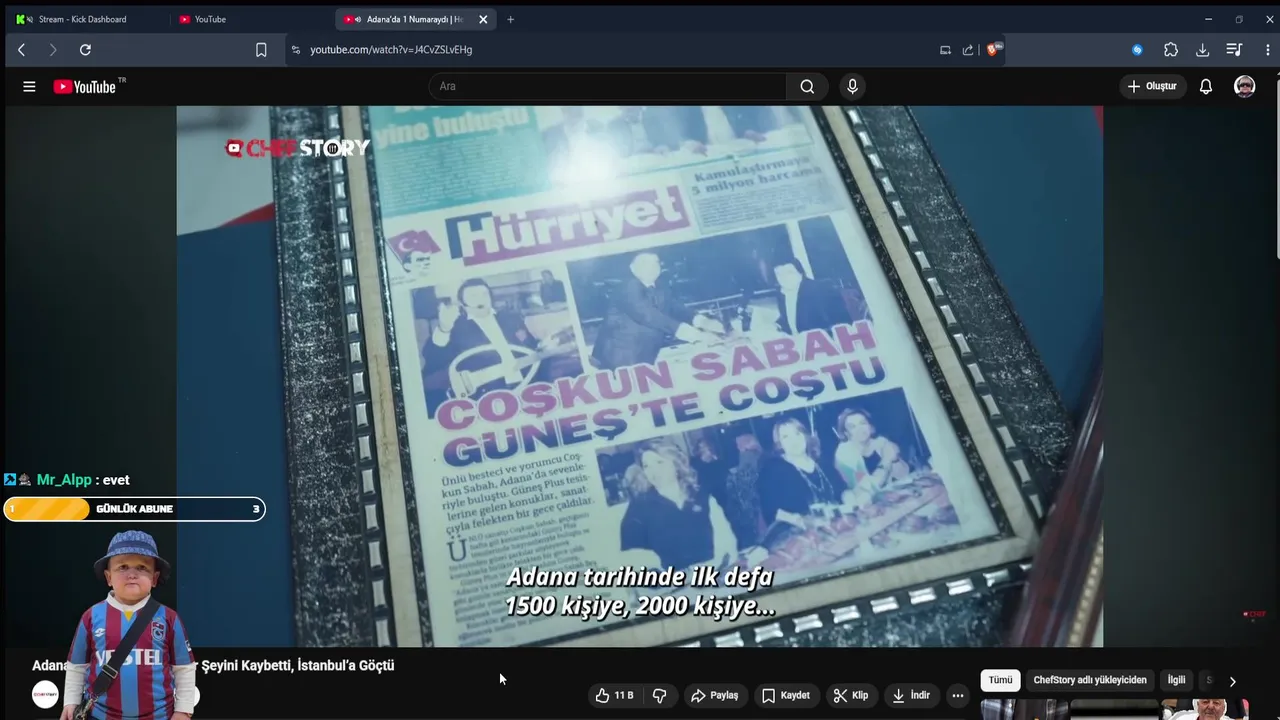Reload the current page
This screenshot has height=720, width=1280.
[x=85, y=50]
